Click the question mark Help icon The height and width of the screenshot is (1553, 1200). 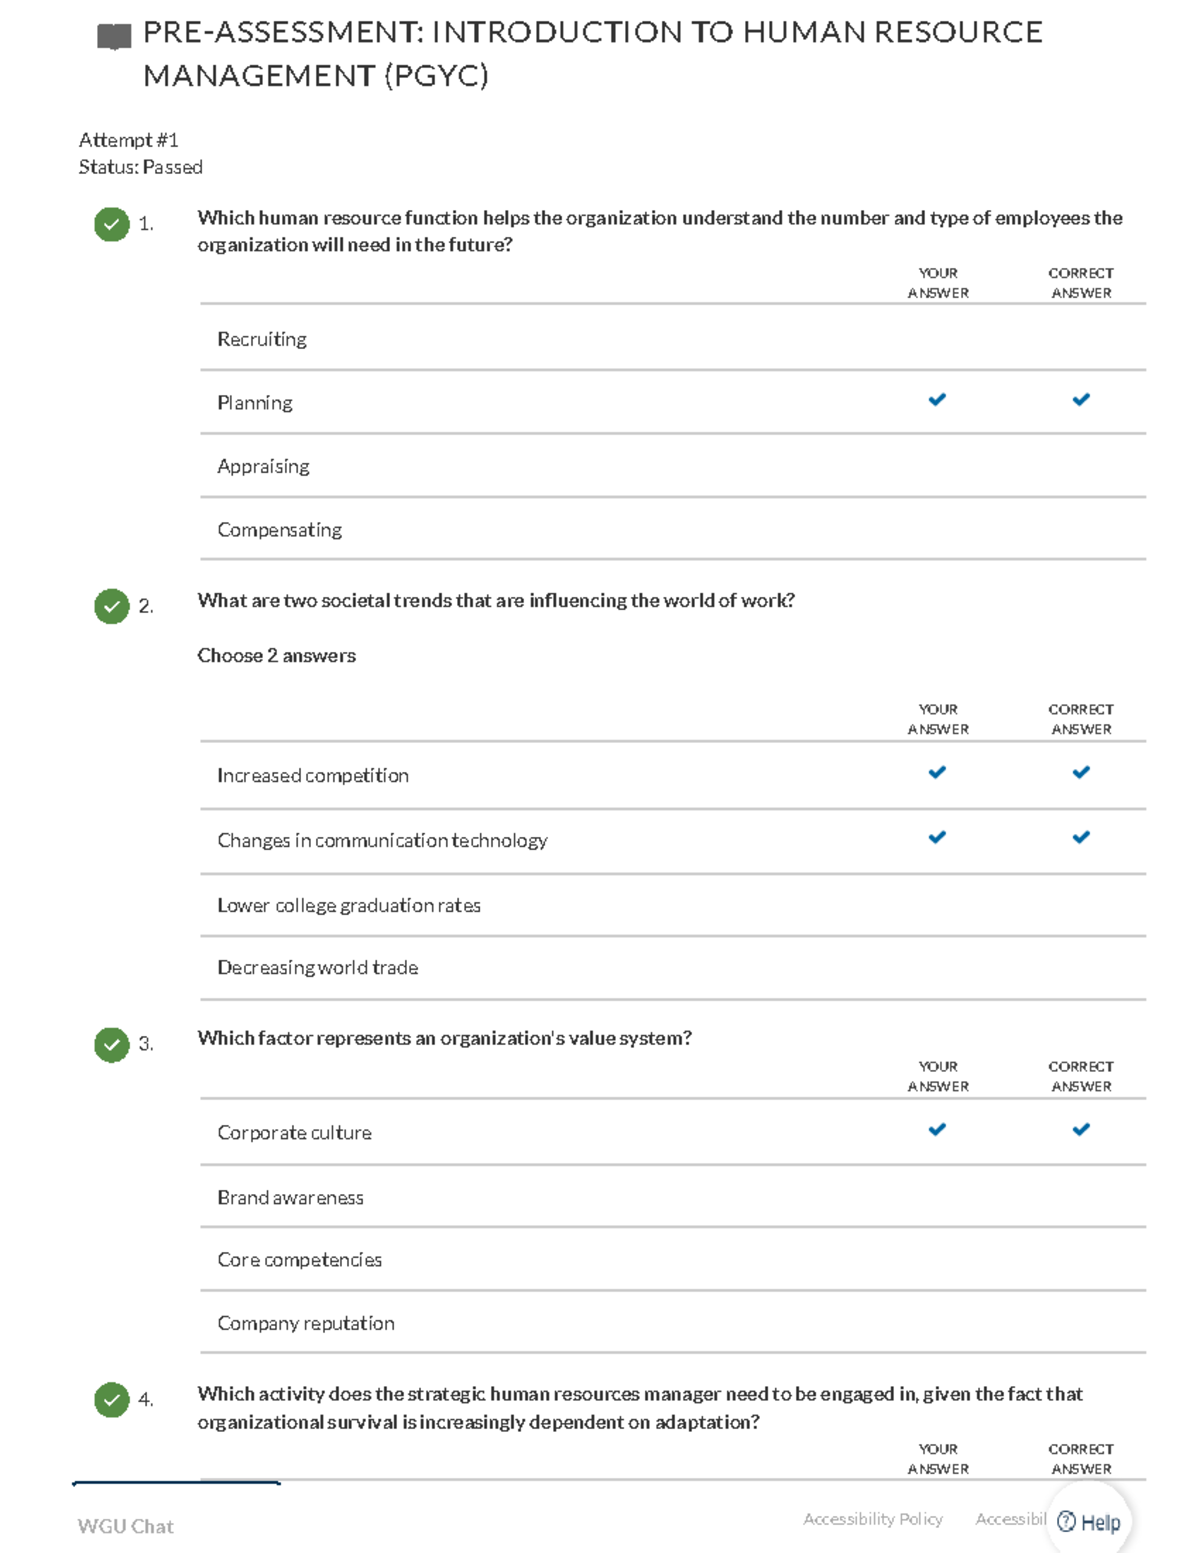click(x=1067, y=1522)
